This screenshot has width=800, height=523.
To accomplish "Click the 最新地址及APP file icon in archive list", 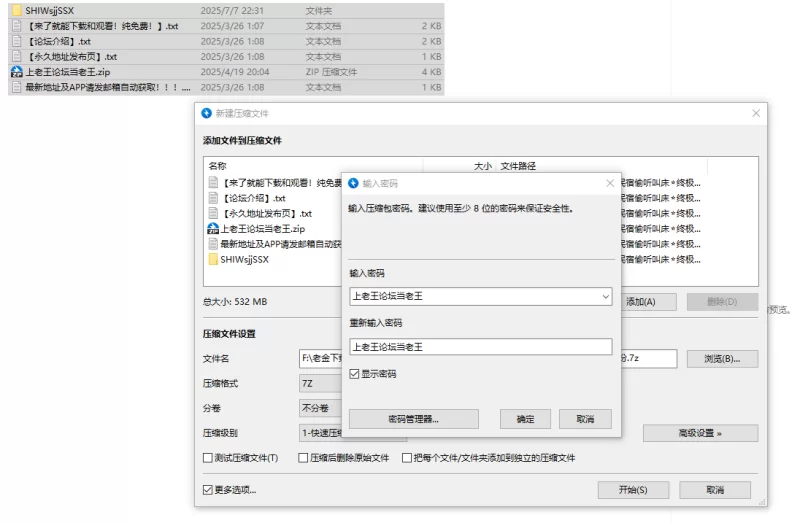I will tap(213, 244).
